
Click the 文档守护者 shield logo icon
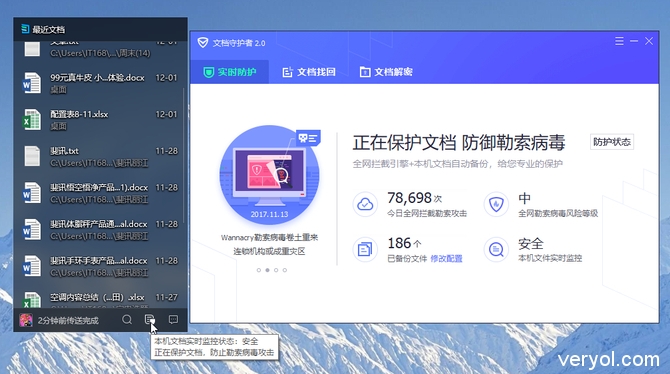pos(203,43)
